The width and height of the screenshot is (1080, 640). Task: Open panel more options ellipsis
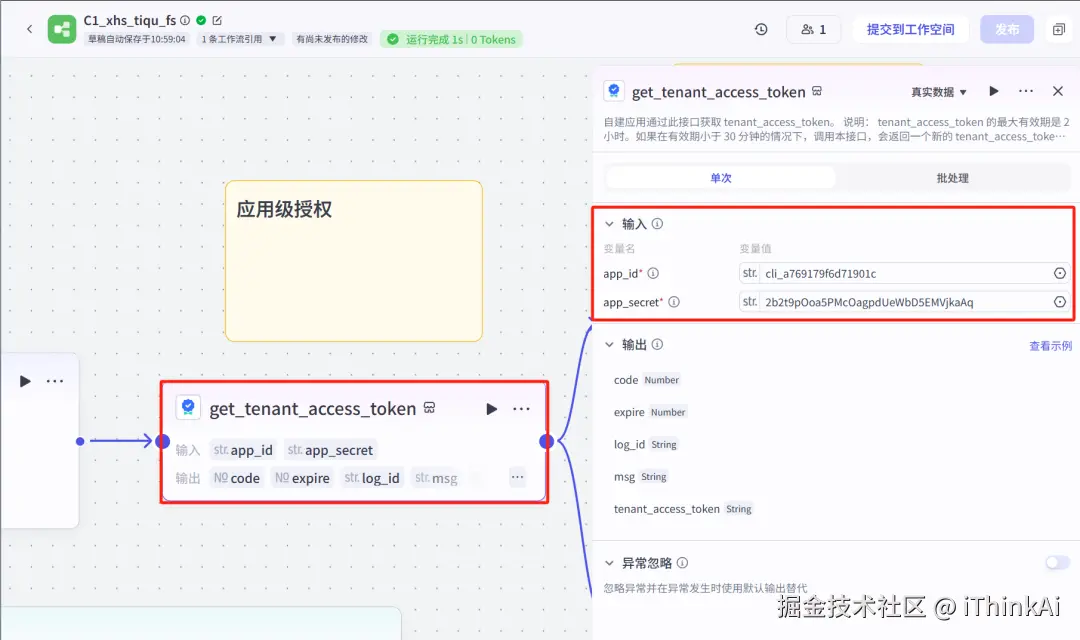click(1026, 91)
